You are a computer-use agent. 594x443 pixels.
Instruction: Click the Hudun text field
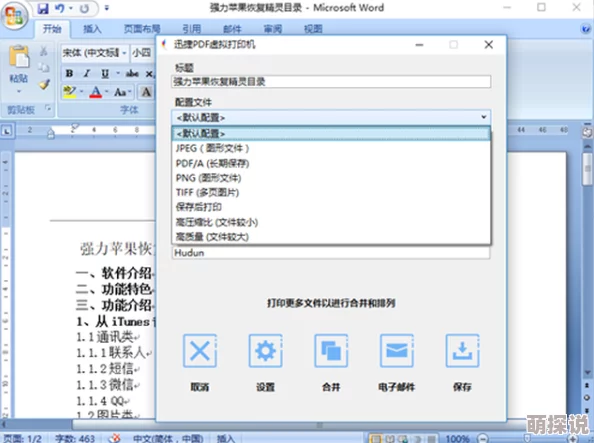click(x=331, y=253)
